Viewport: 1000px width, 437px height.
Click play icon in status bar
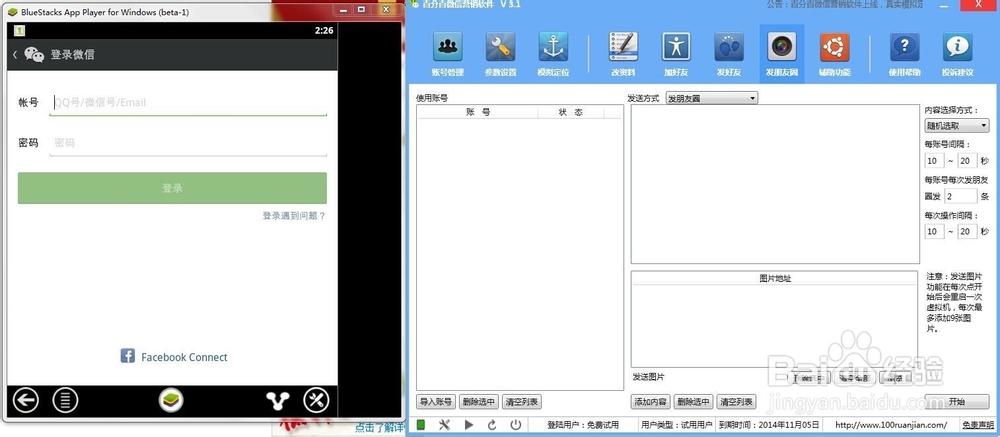tap(469, 425)
